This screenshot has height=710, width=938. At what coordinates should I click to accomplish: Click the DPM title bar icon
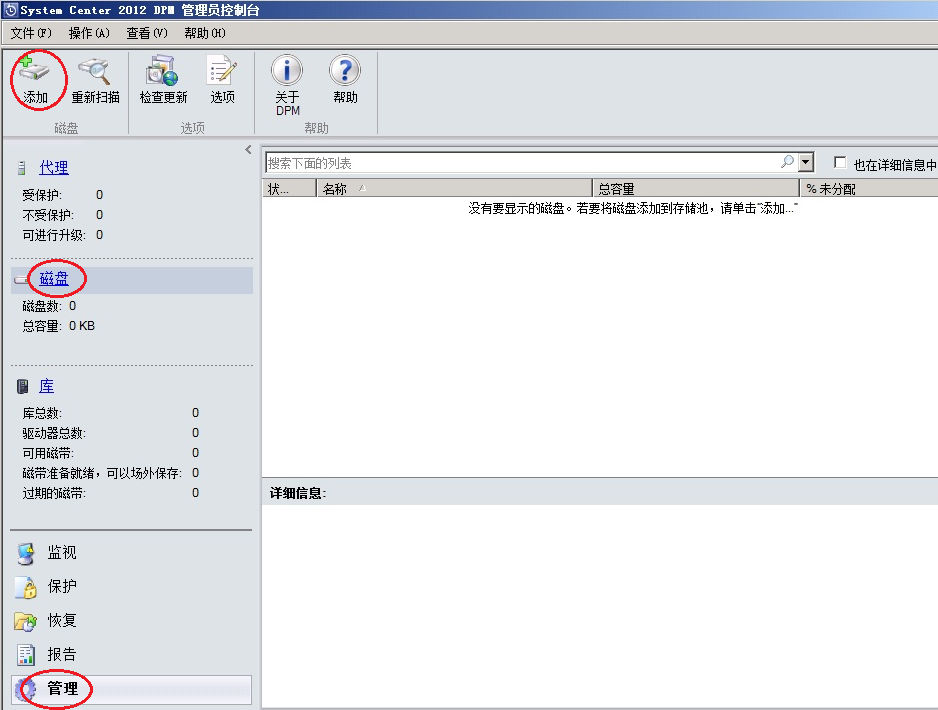pos(11,10)
